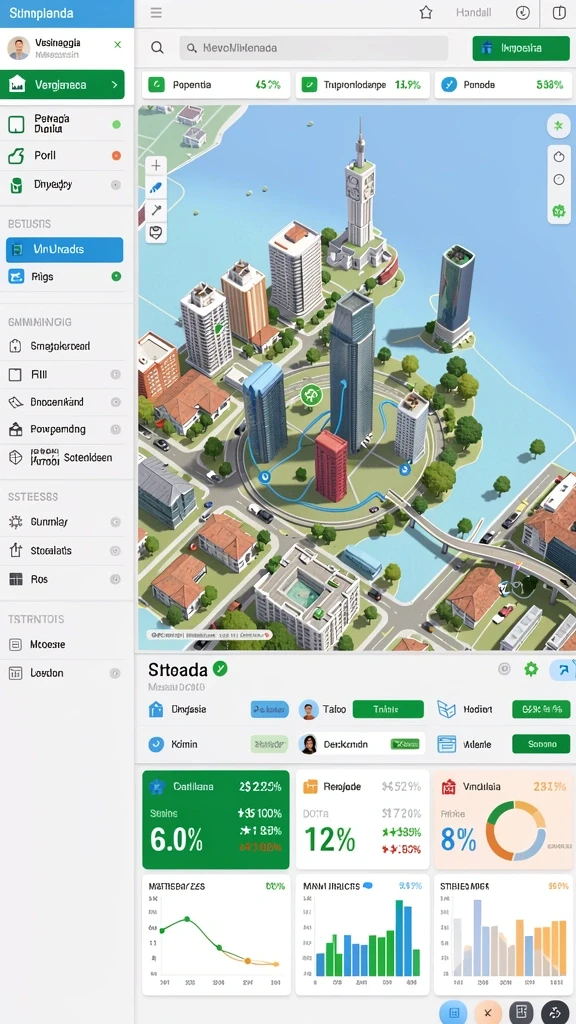Click the hamburger menu icon in top bar

pyautogui.click(x=156, y=12)
